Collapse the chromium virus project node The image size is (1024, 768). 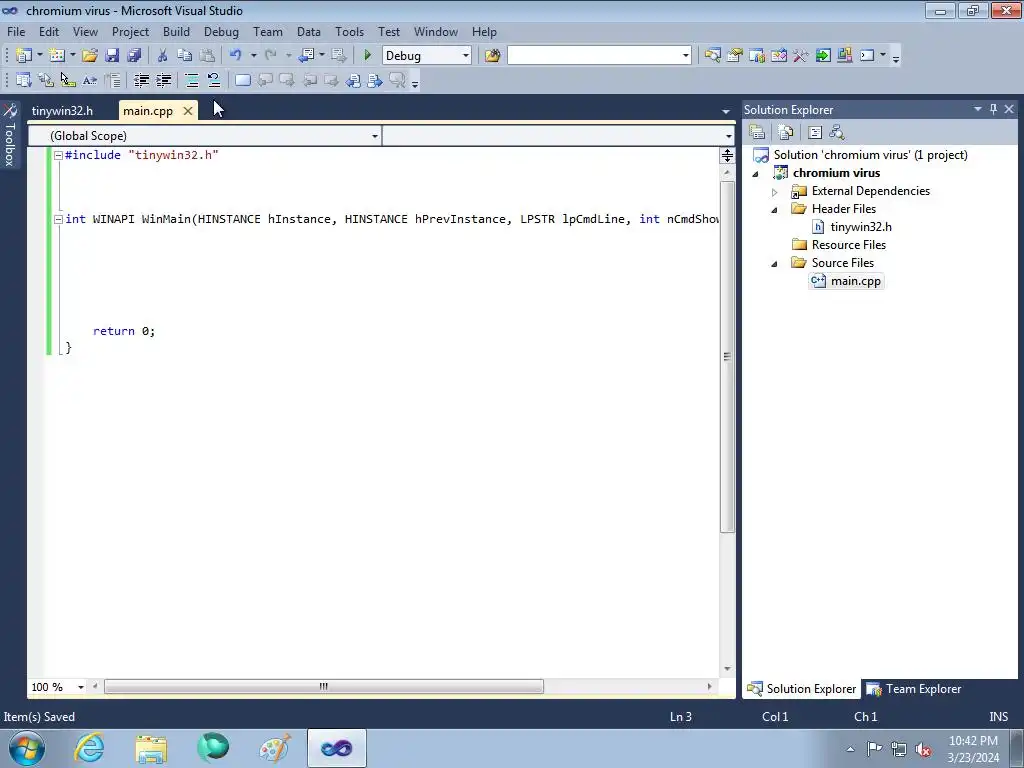[756, 174]
